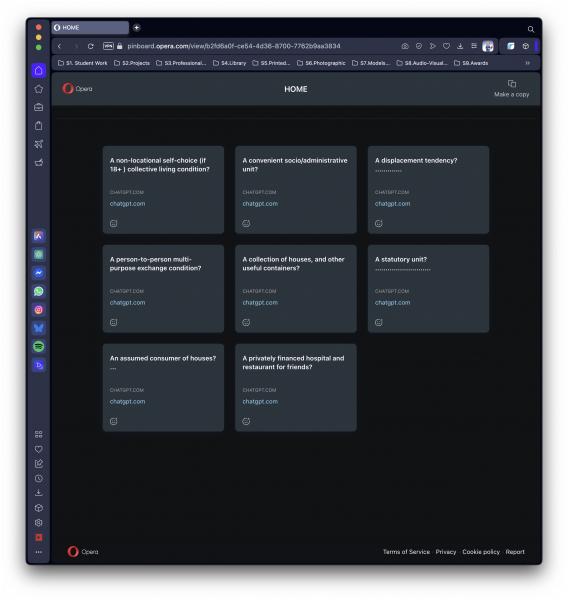Screen dimensions: 568x599
Task: Open the S4.Library bookmarks folder
Action: point(230,63)
